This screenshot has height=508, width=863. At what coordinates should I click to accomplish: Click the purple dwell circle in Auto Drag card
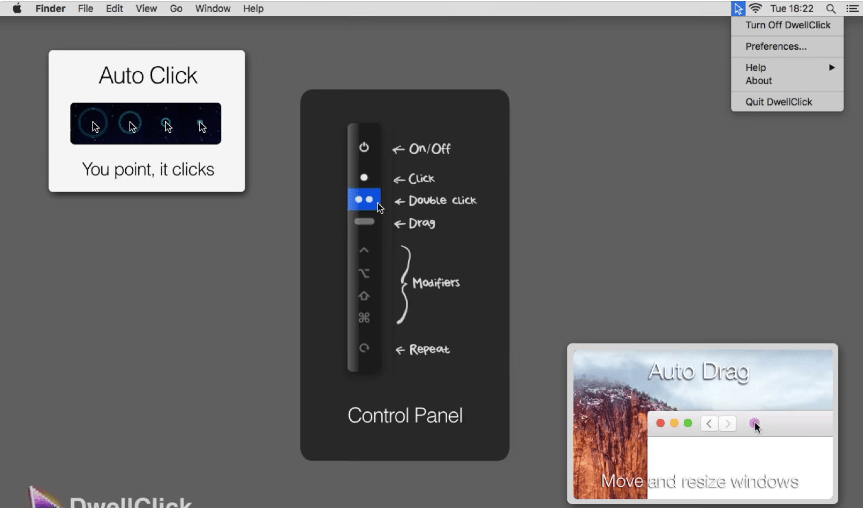pyautogui.click(x=754, y=423)
